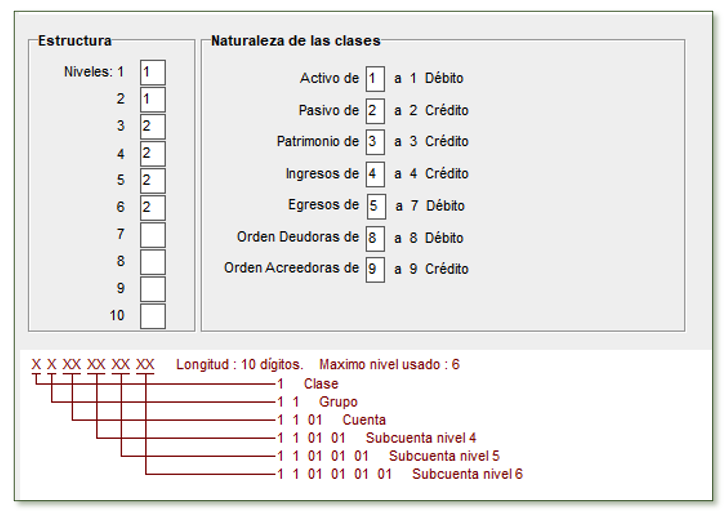
Task: Focus the empty level 7 field
Action: coord(152,235)
